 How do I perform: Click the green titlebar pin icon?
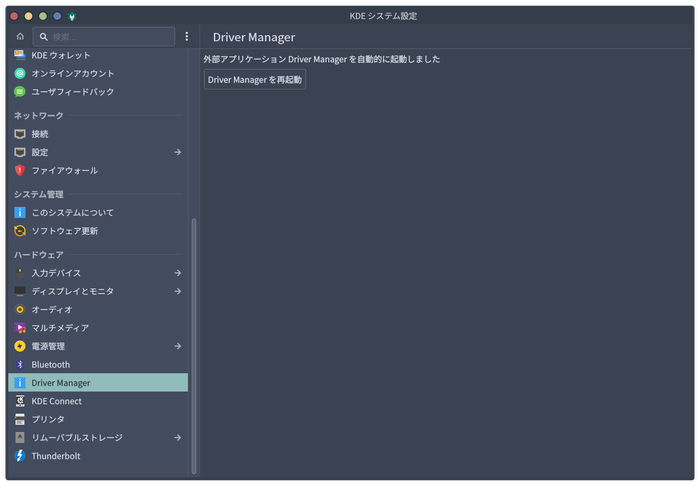[x=71, y=16]
